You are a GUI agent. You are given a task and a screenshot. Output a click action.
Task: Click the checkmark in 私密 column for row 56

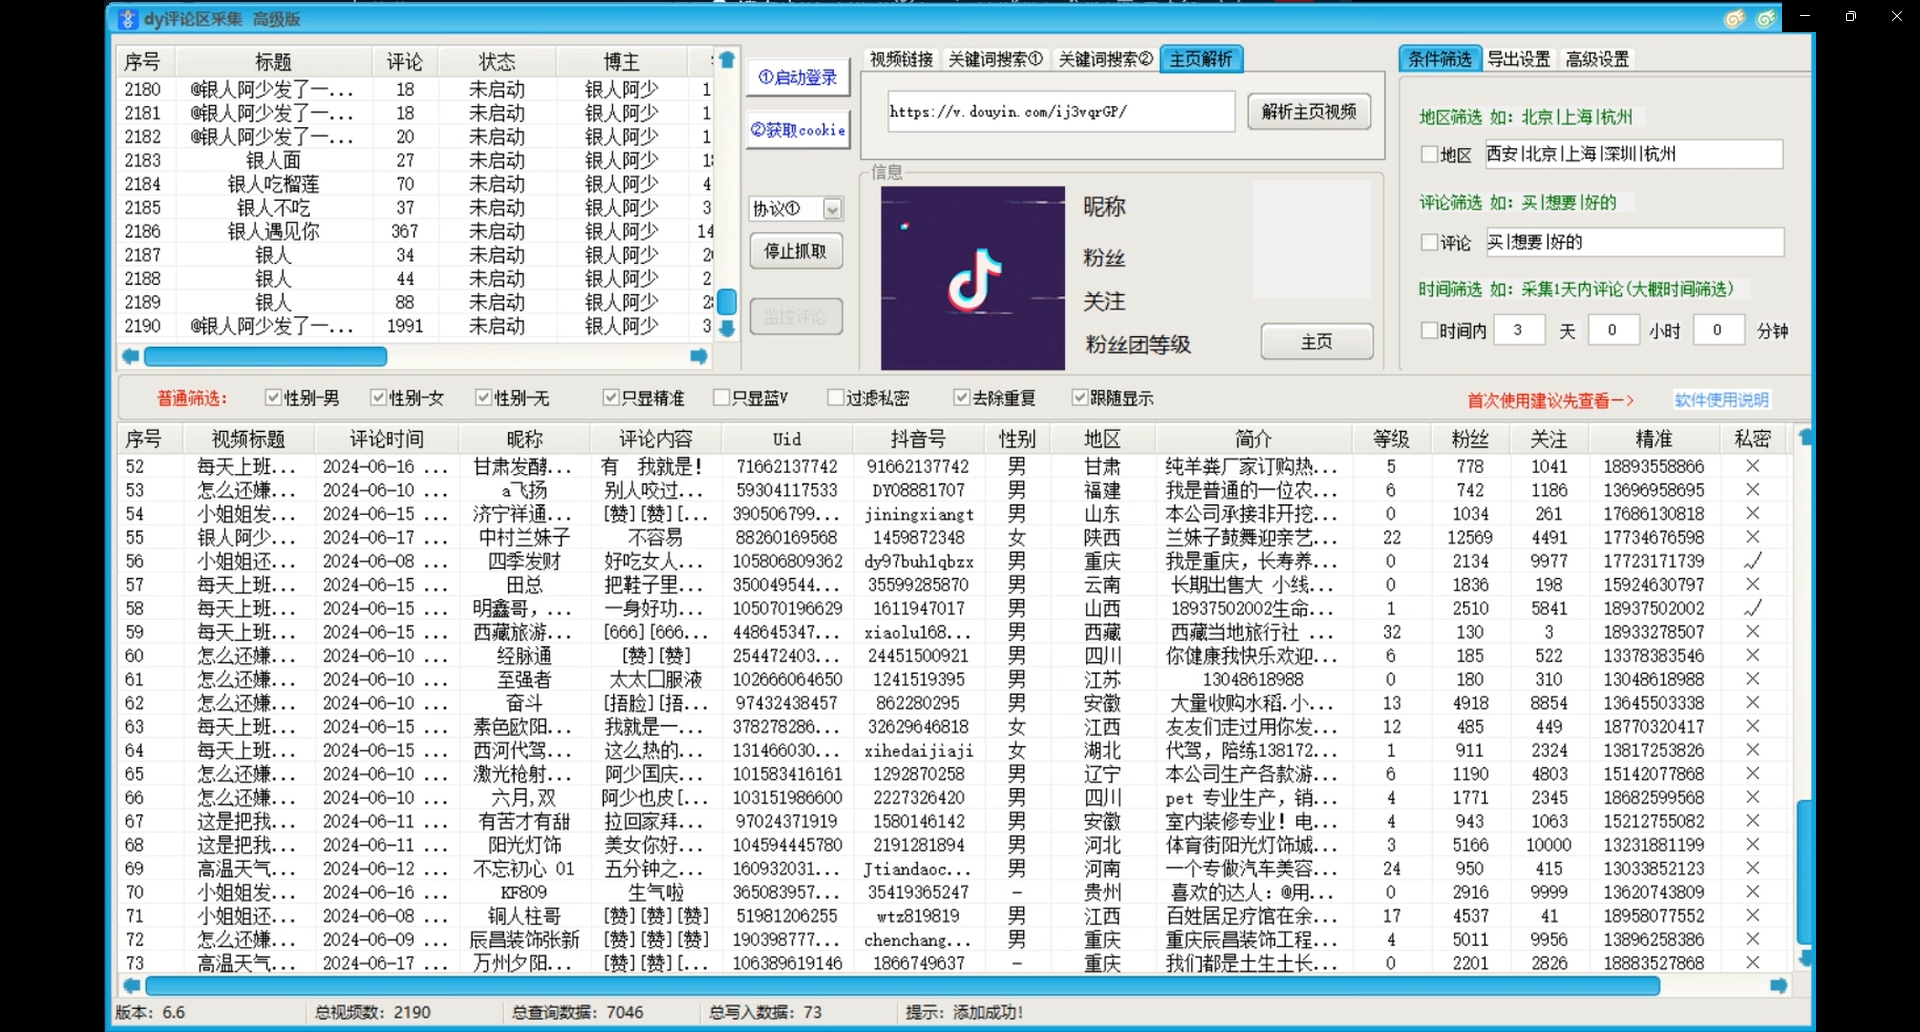[x=1751, y=561]
